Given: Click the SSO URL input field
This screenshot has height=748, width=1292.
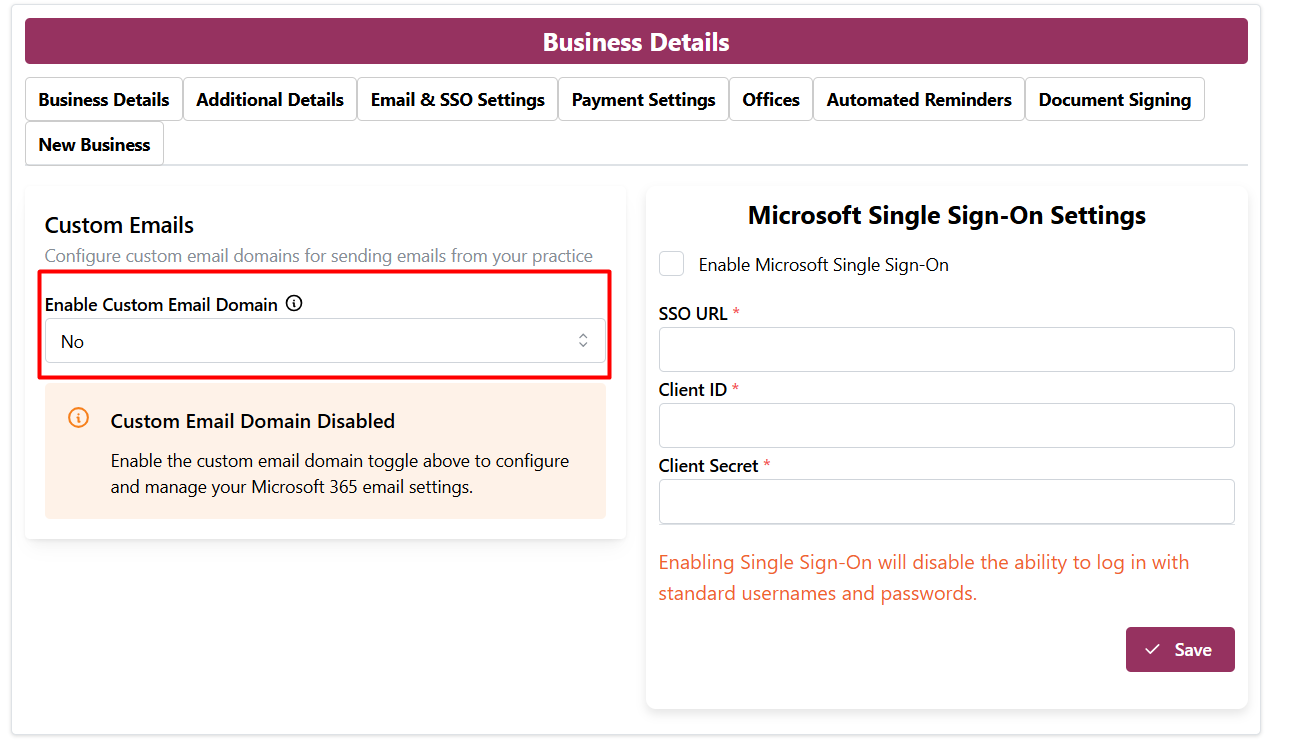Looking at the screenshot, I should point(946,350).
